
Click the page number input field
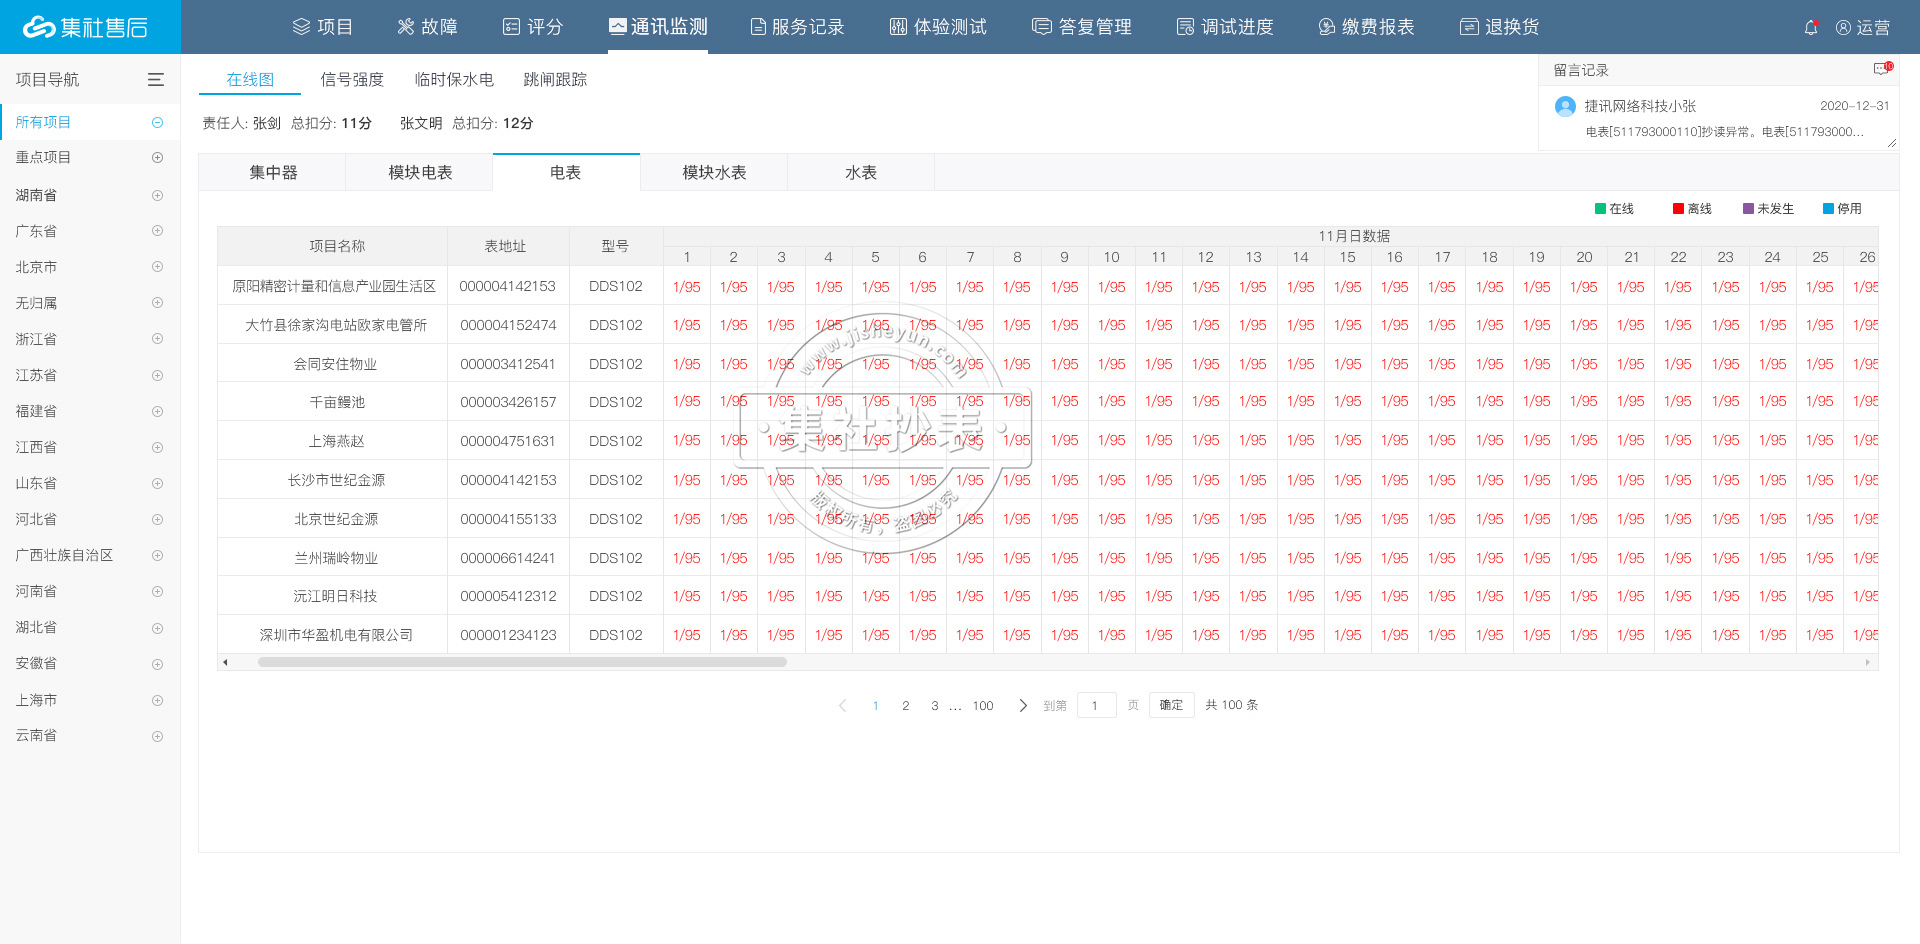click(x=1096, y=705)
